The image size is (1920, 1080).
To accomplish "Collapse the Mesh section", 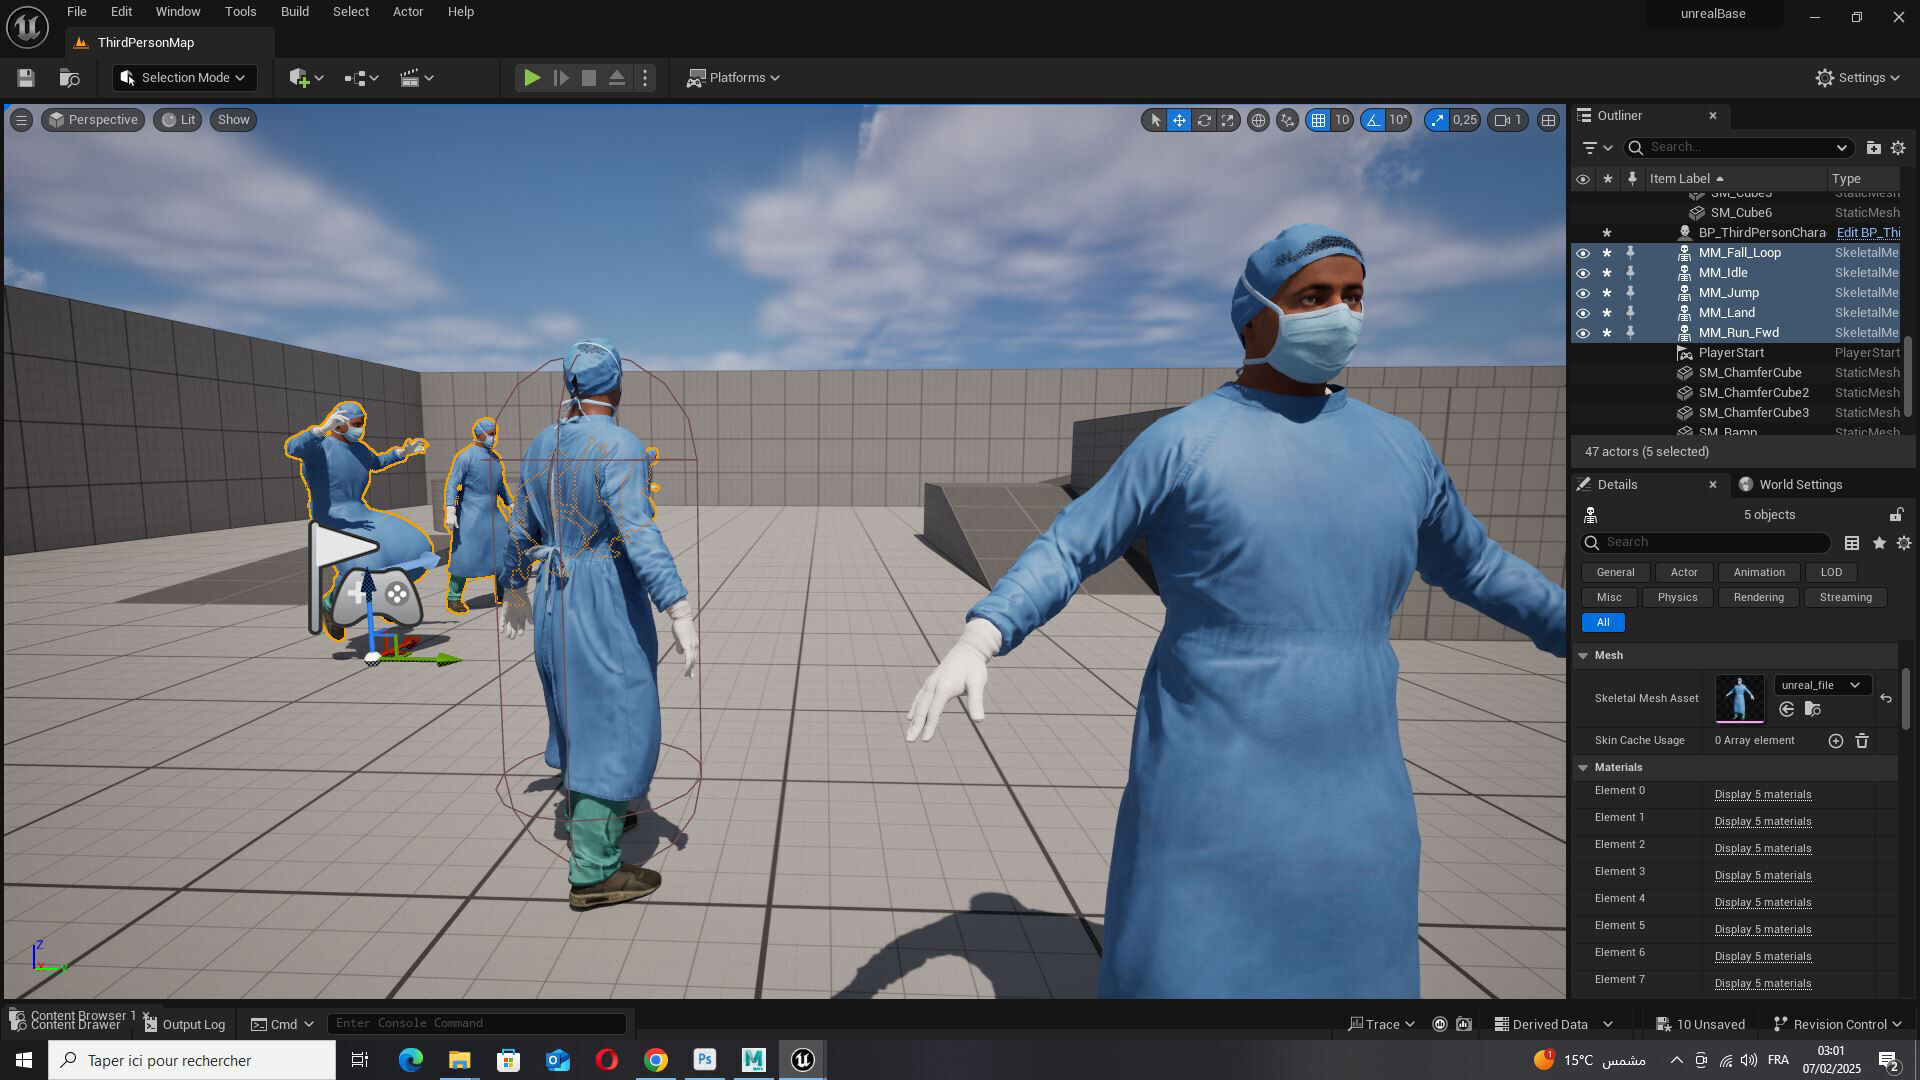I will tap(1583, 656).
